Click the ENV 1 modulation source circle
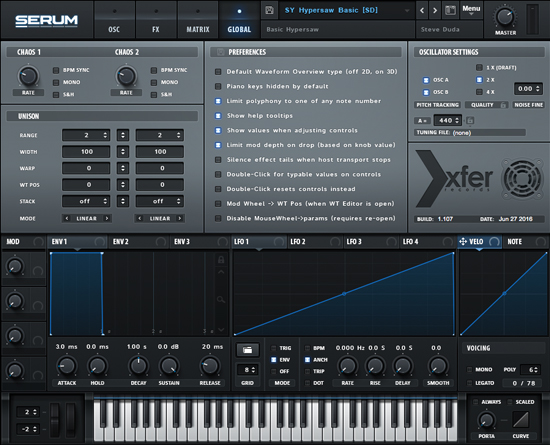550x445 pixels. (x=100, y=242)
